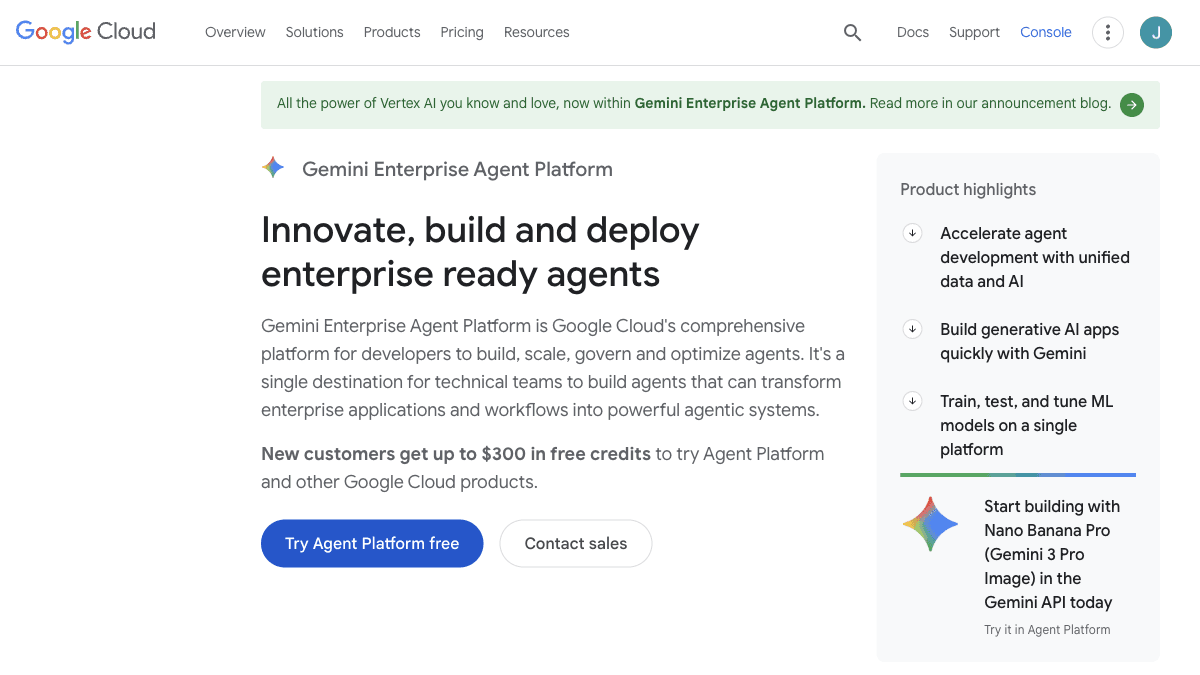Screen dimensions: 1200x675
Task: Click the colorful Gemini star in promo card
Action: (930, 524)
